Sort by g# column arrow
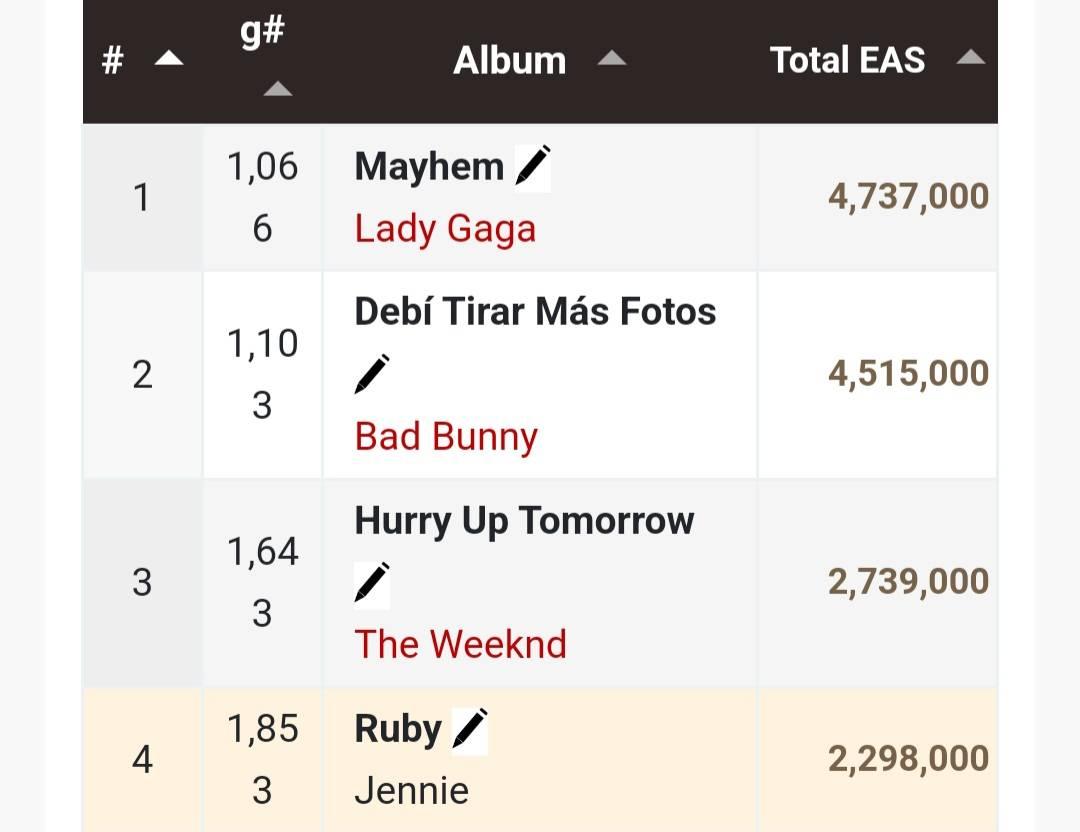The image size is (1080, 832). click(x=277, y=90)
